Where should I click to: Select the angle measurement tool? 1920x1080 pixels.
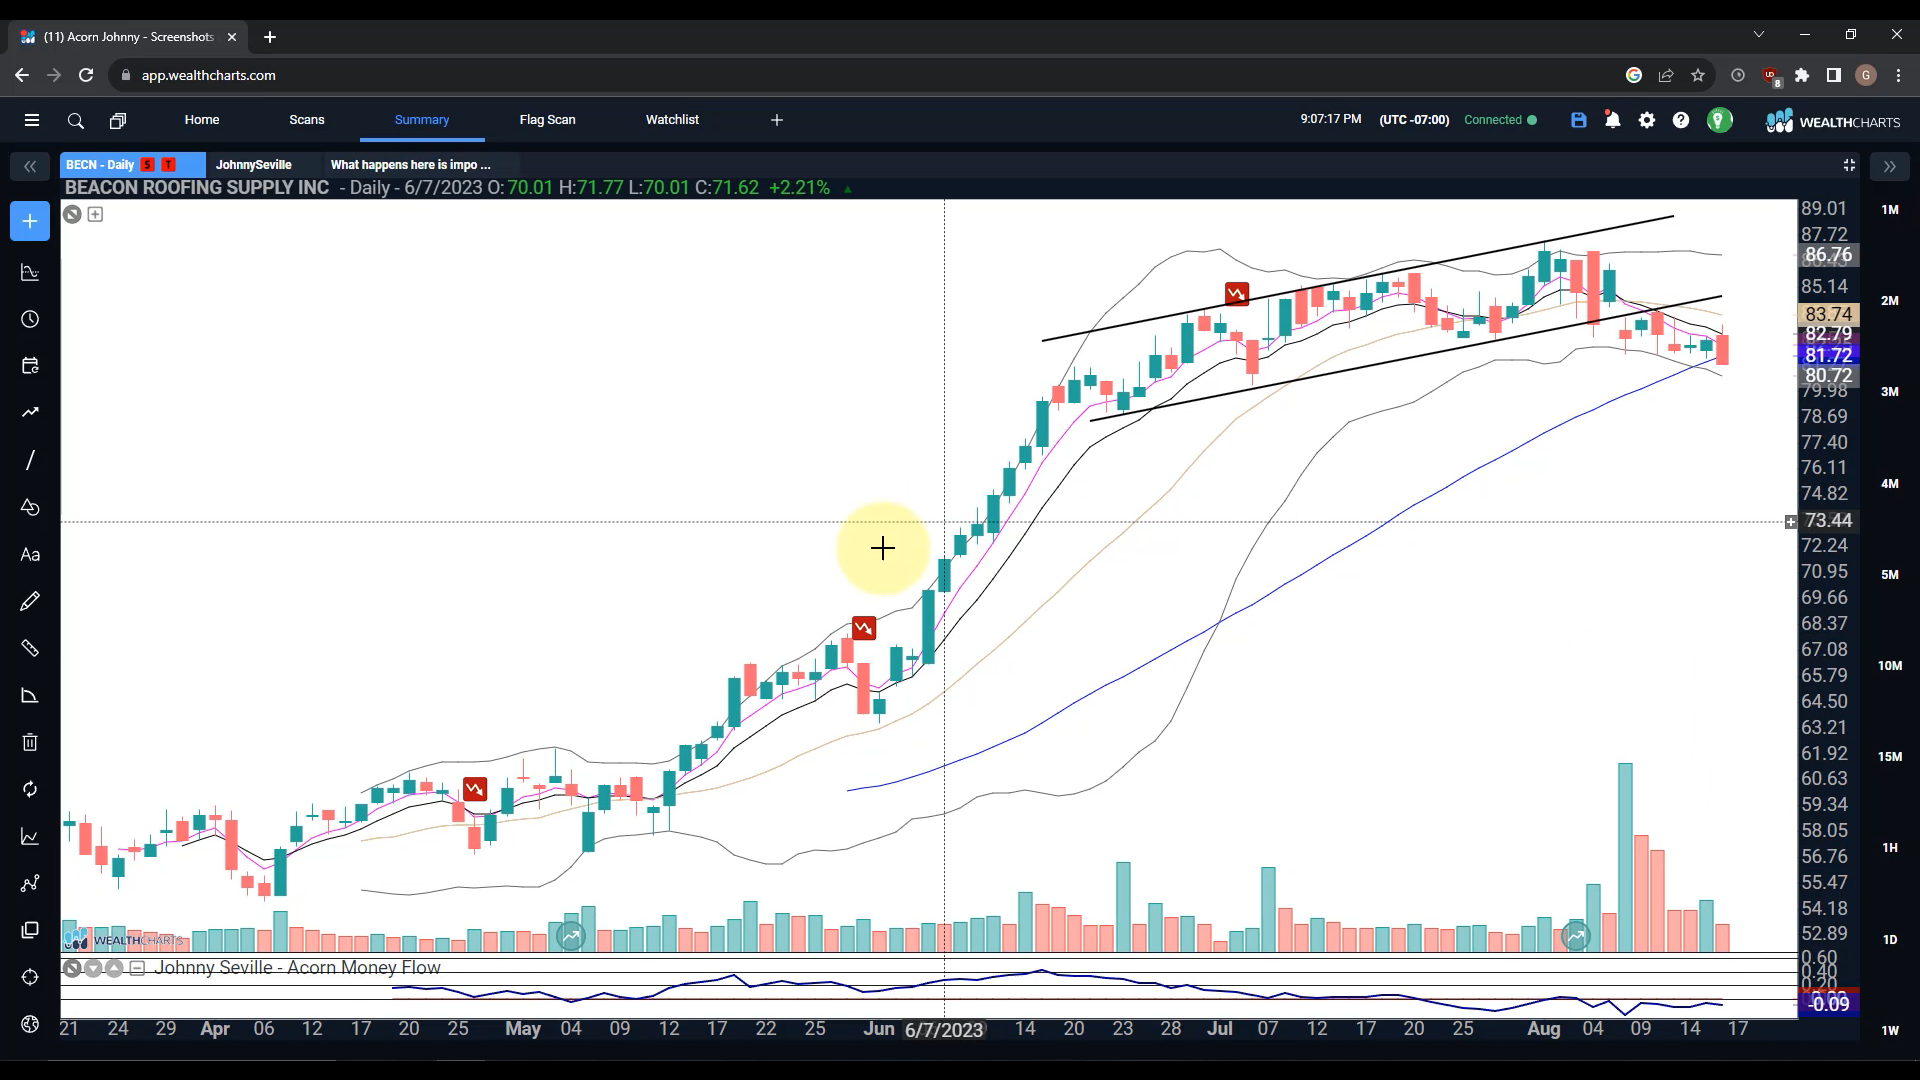pos(30,695)
